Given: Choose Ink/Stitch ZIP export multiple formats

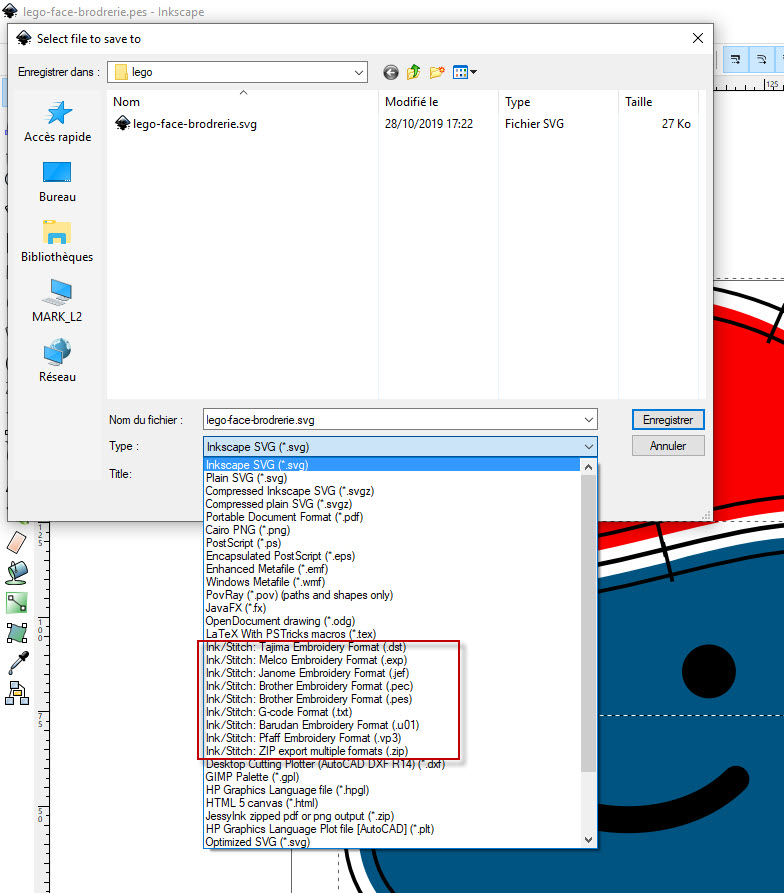Looking at the screenshot, I should [392, 751].
